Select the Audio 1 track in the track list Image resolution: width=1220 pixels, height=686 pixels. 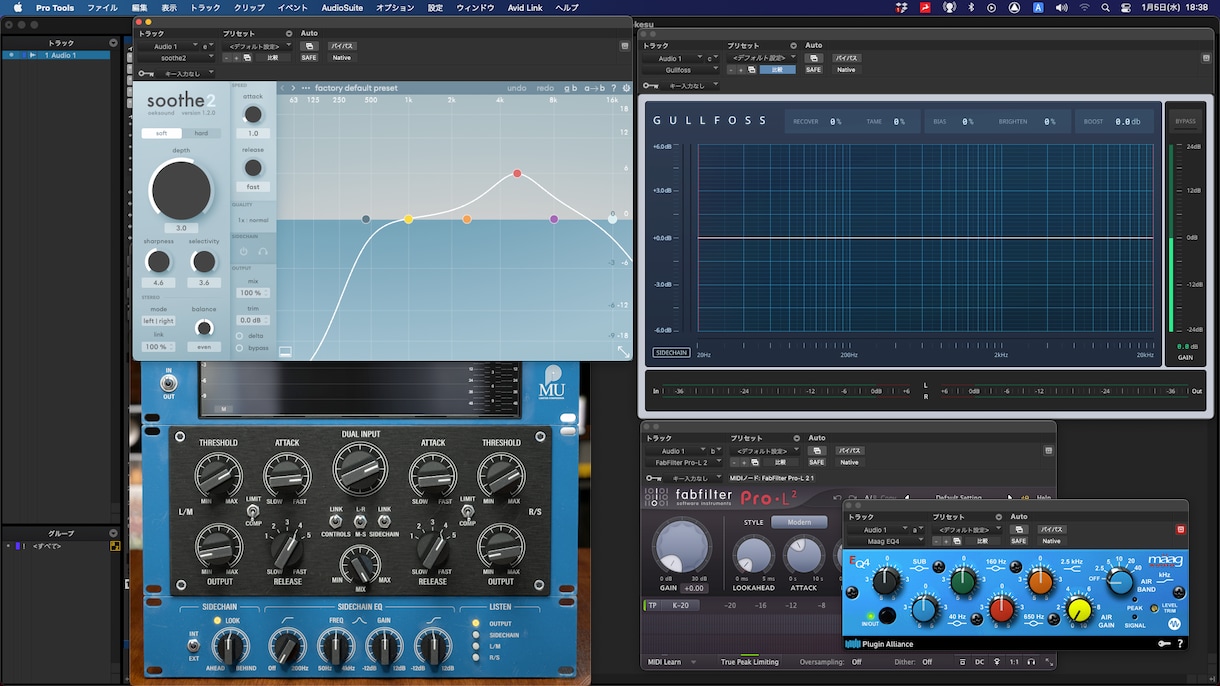(x=62, y=55)
